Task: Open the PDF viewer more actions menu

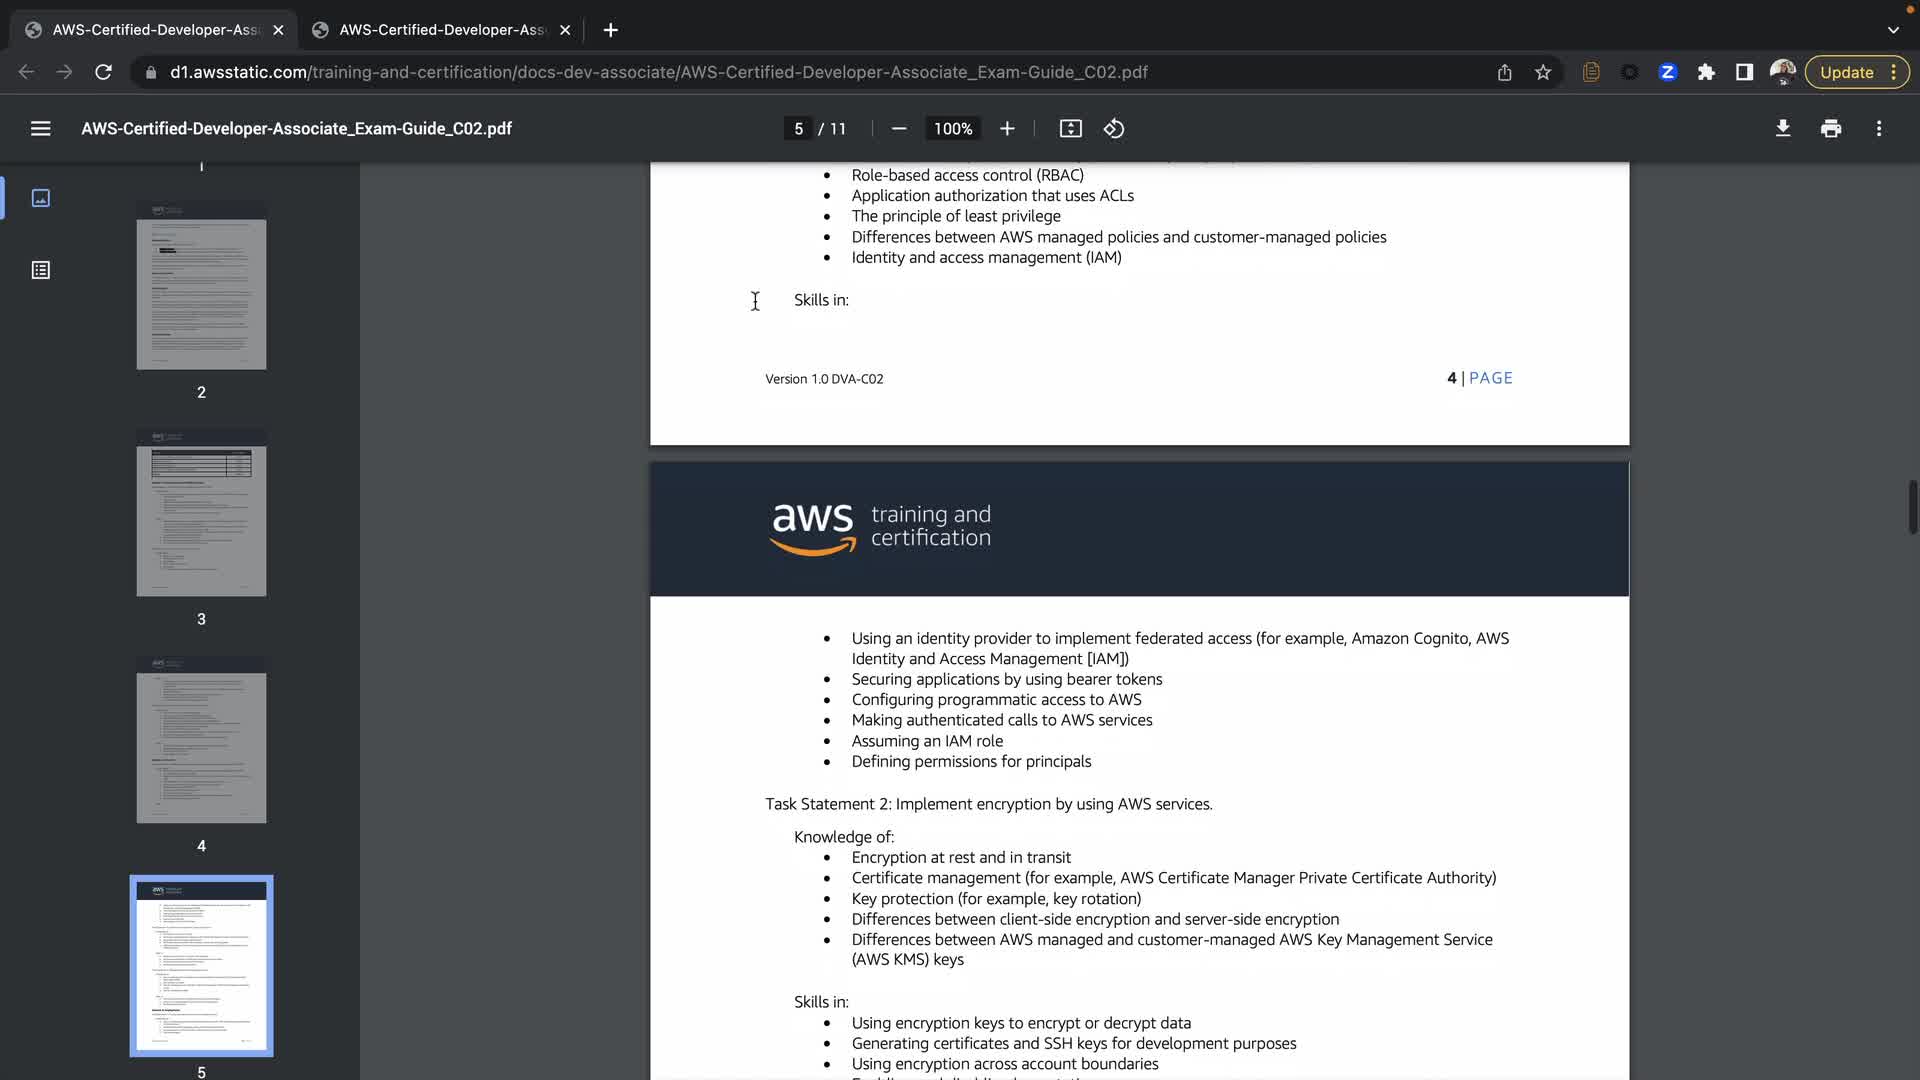Action: tap(1878, 129)
